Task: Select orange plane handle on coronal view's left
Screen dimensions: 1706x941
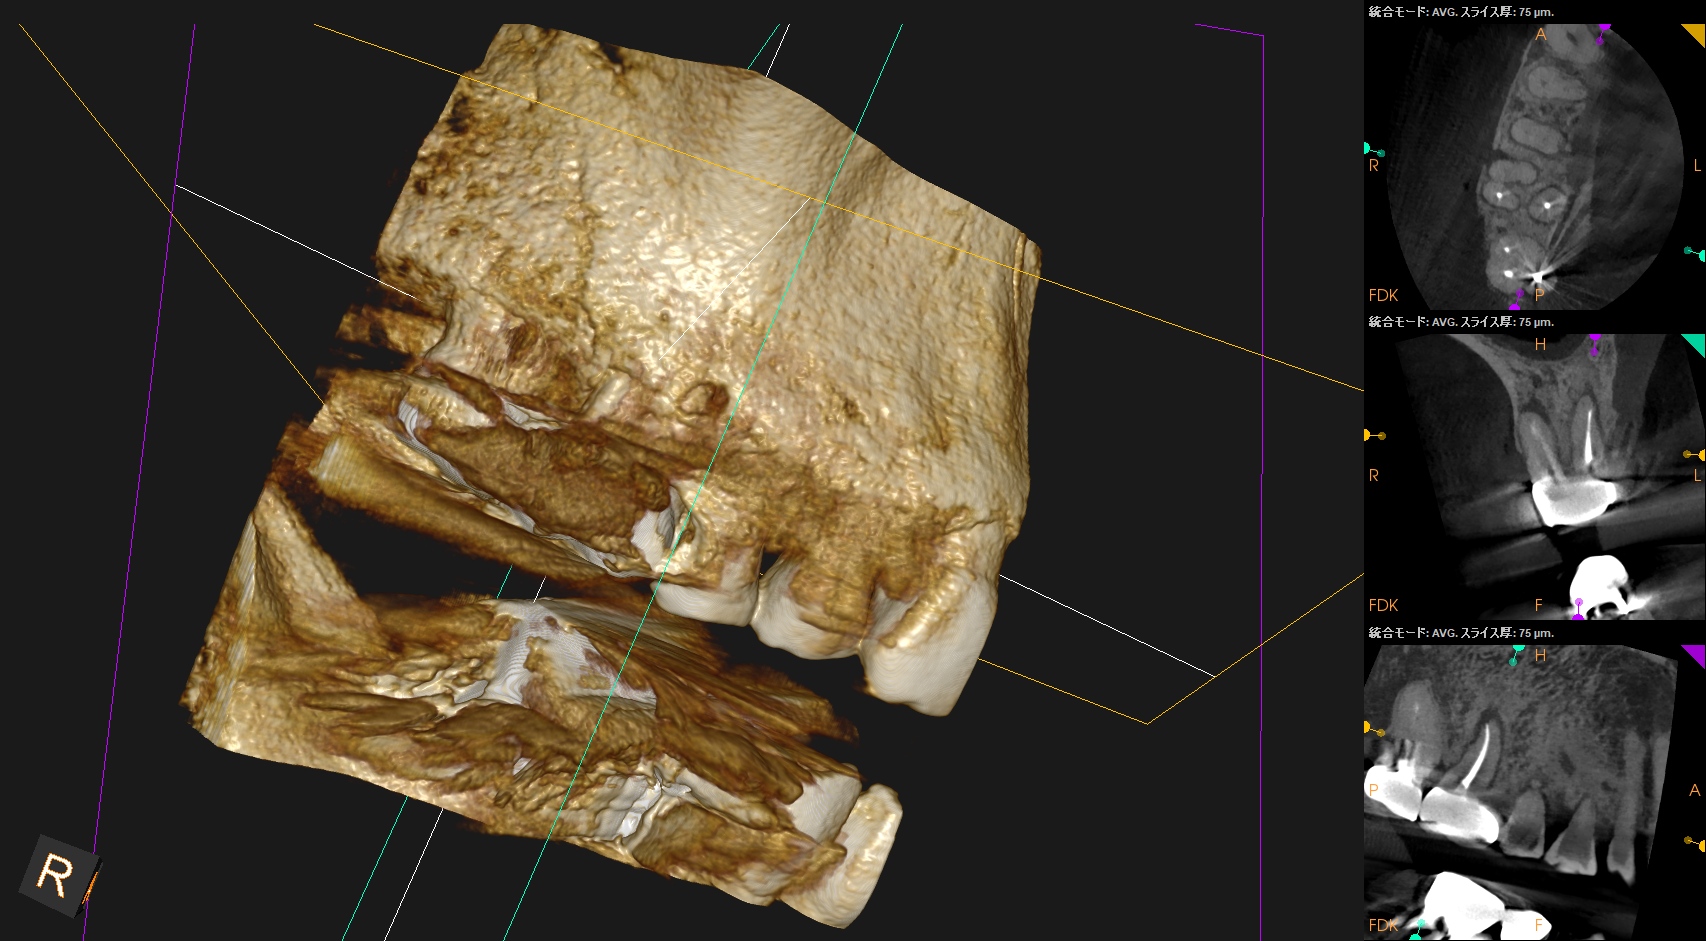Action: (1369, 435)
